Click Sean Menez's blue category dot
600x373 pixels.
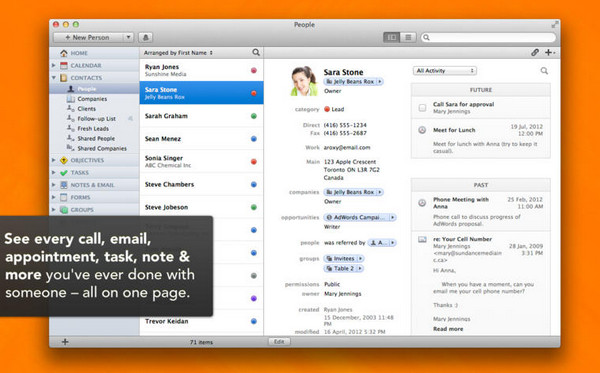pyautogui.click(x=253, y=139)
